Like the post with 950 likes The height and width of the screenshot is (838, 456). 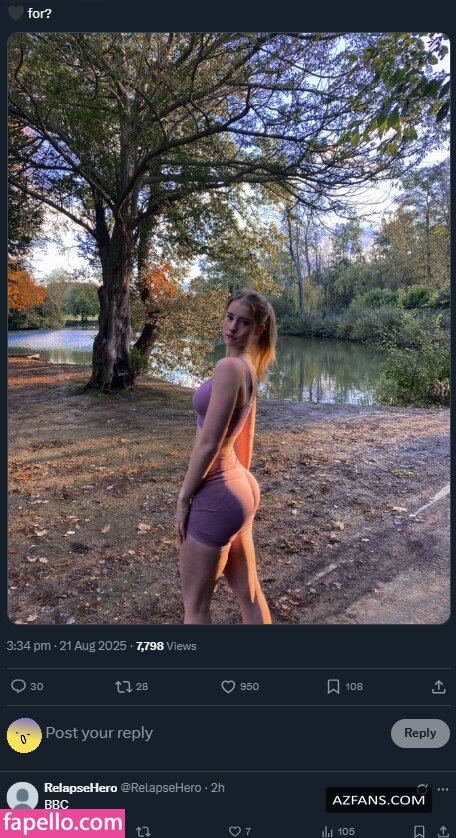point(228,686)
